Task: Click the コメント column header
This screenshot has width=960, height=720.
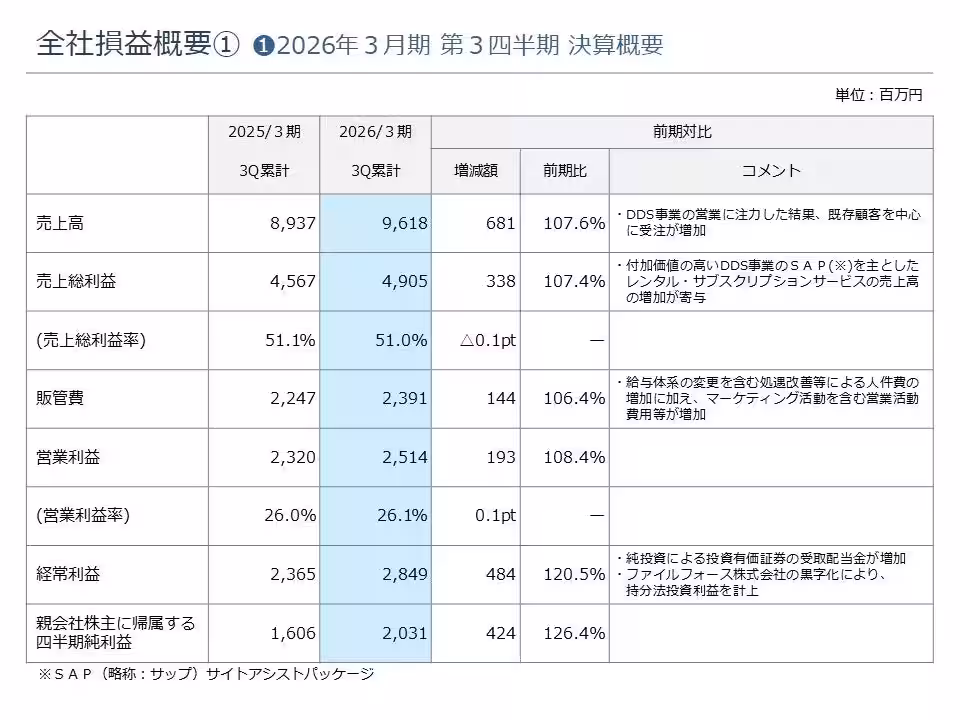Action: point(771,171)
